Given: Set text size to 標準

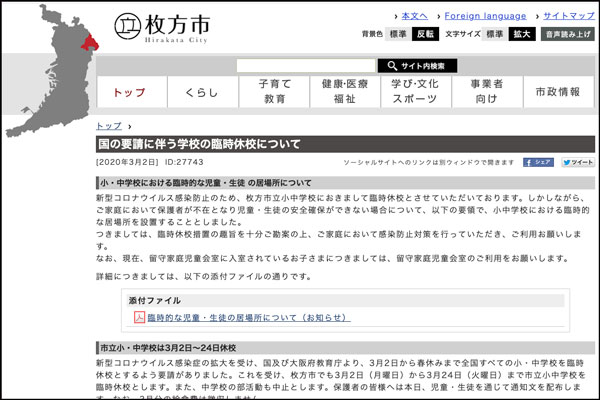Looking at the screenshot, I should (494, 34).
